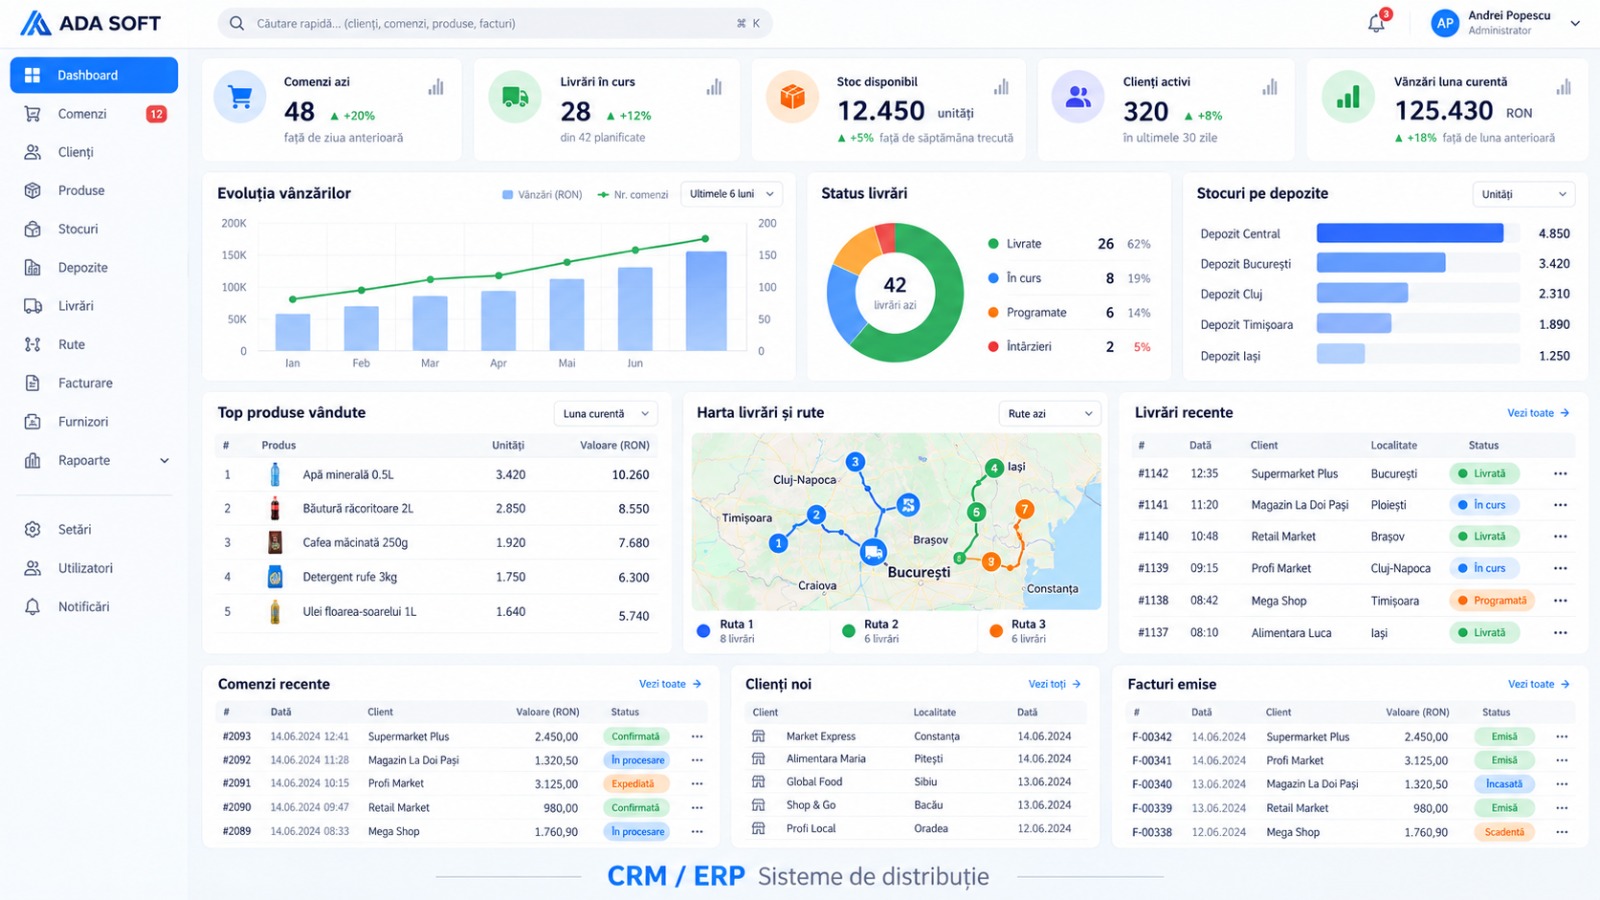Image resolution: width=1600 pixels, height=900 pixels.
Task: Open more options for order #2093
Action: point(697,736)
